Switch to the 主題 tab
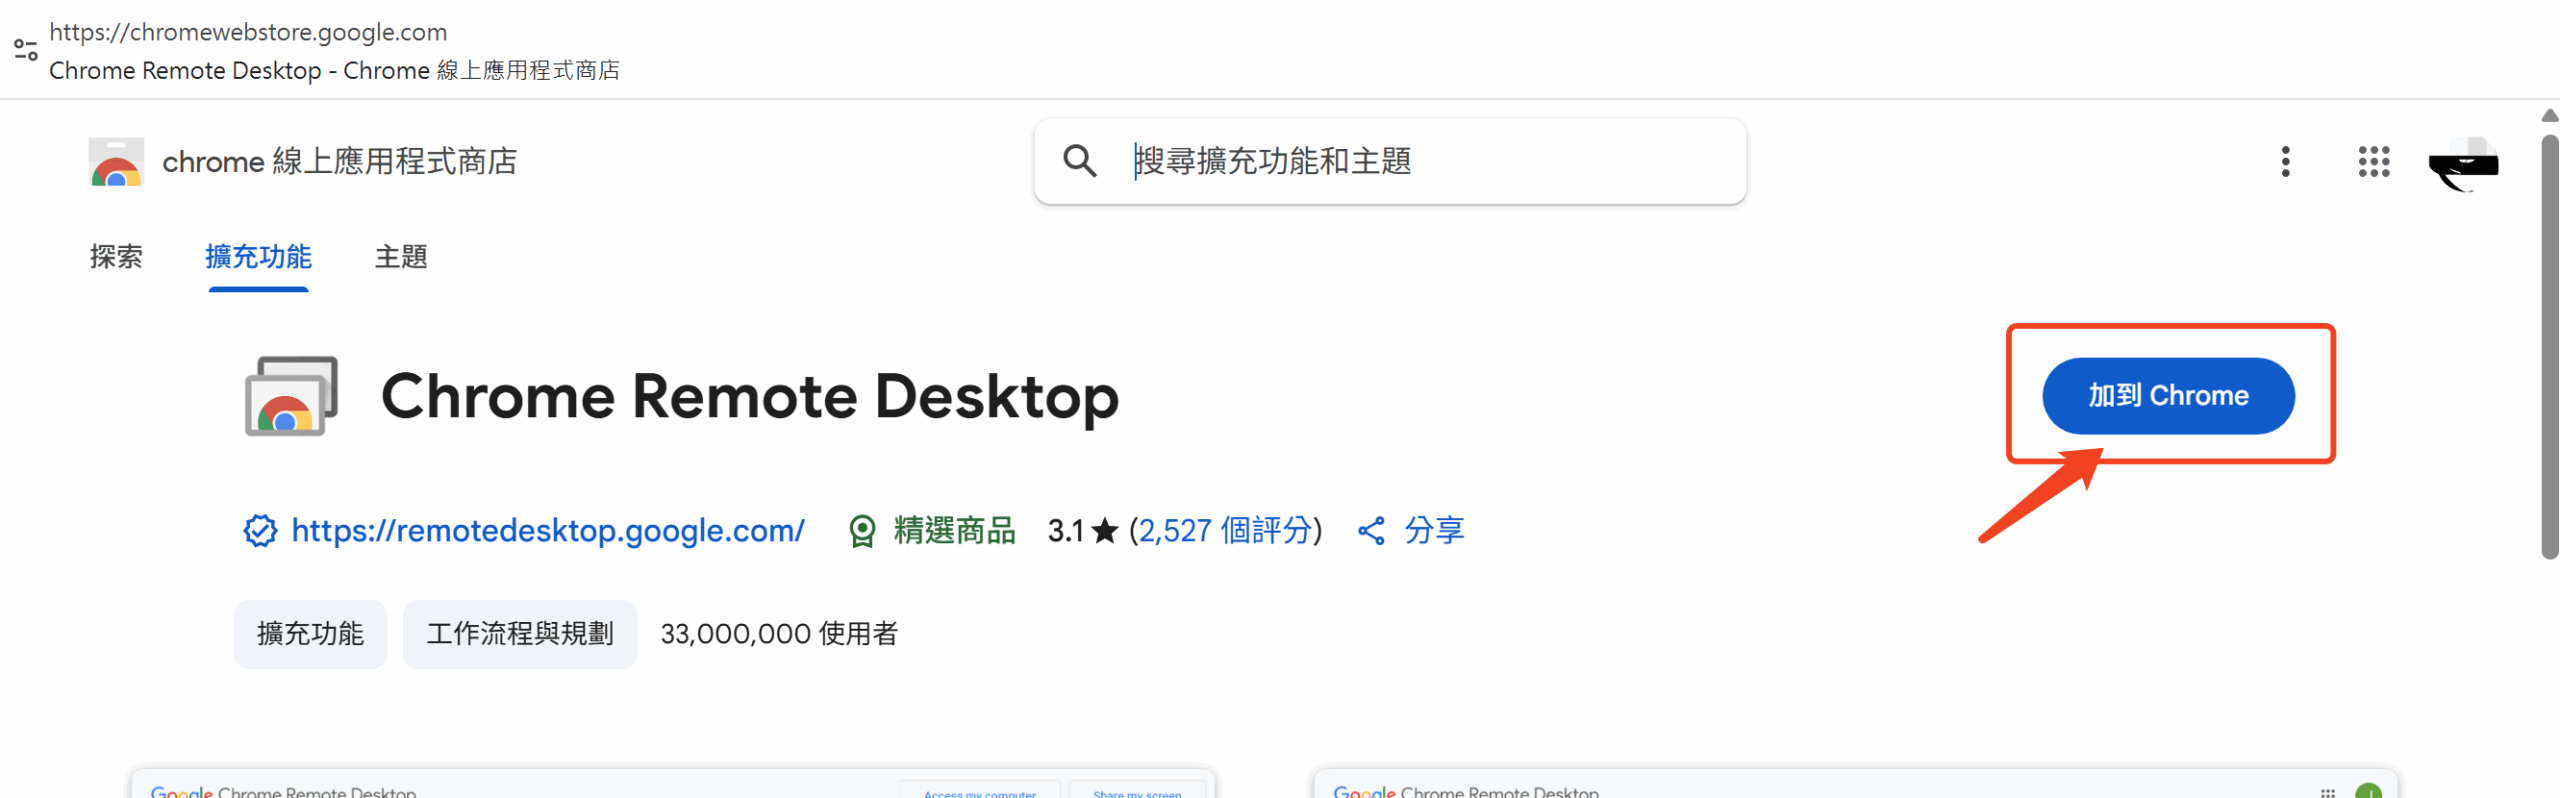The width and height of the screenshot is (2560, 798). pyautogui.click(x=401, y=257)
